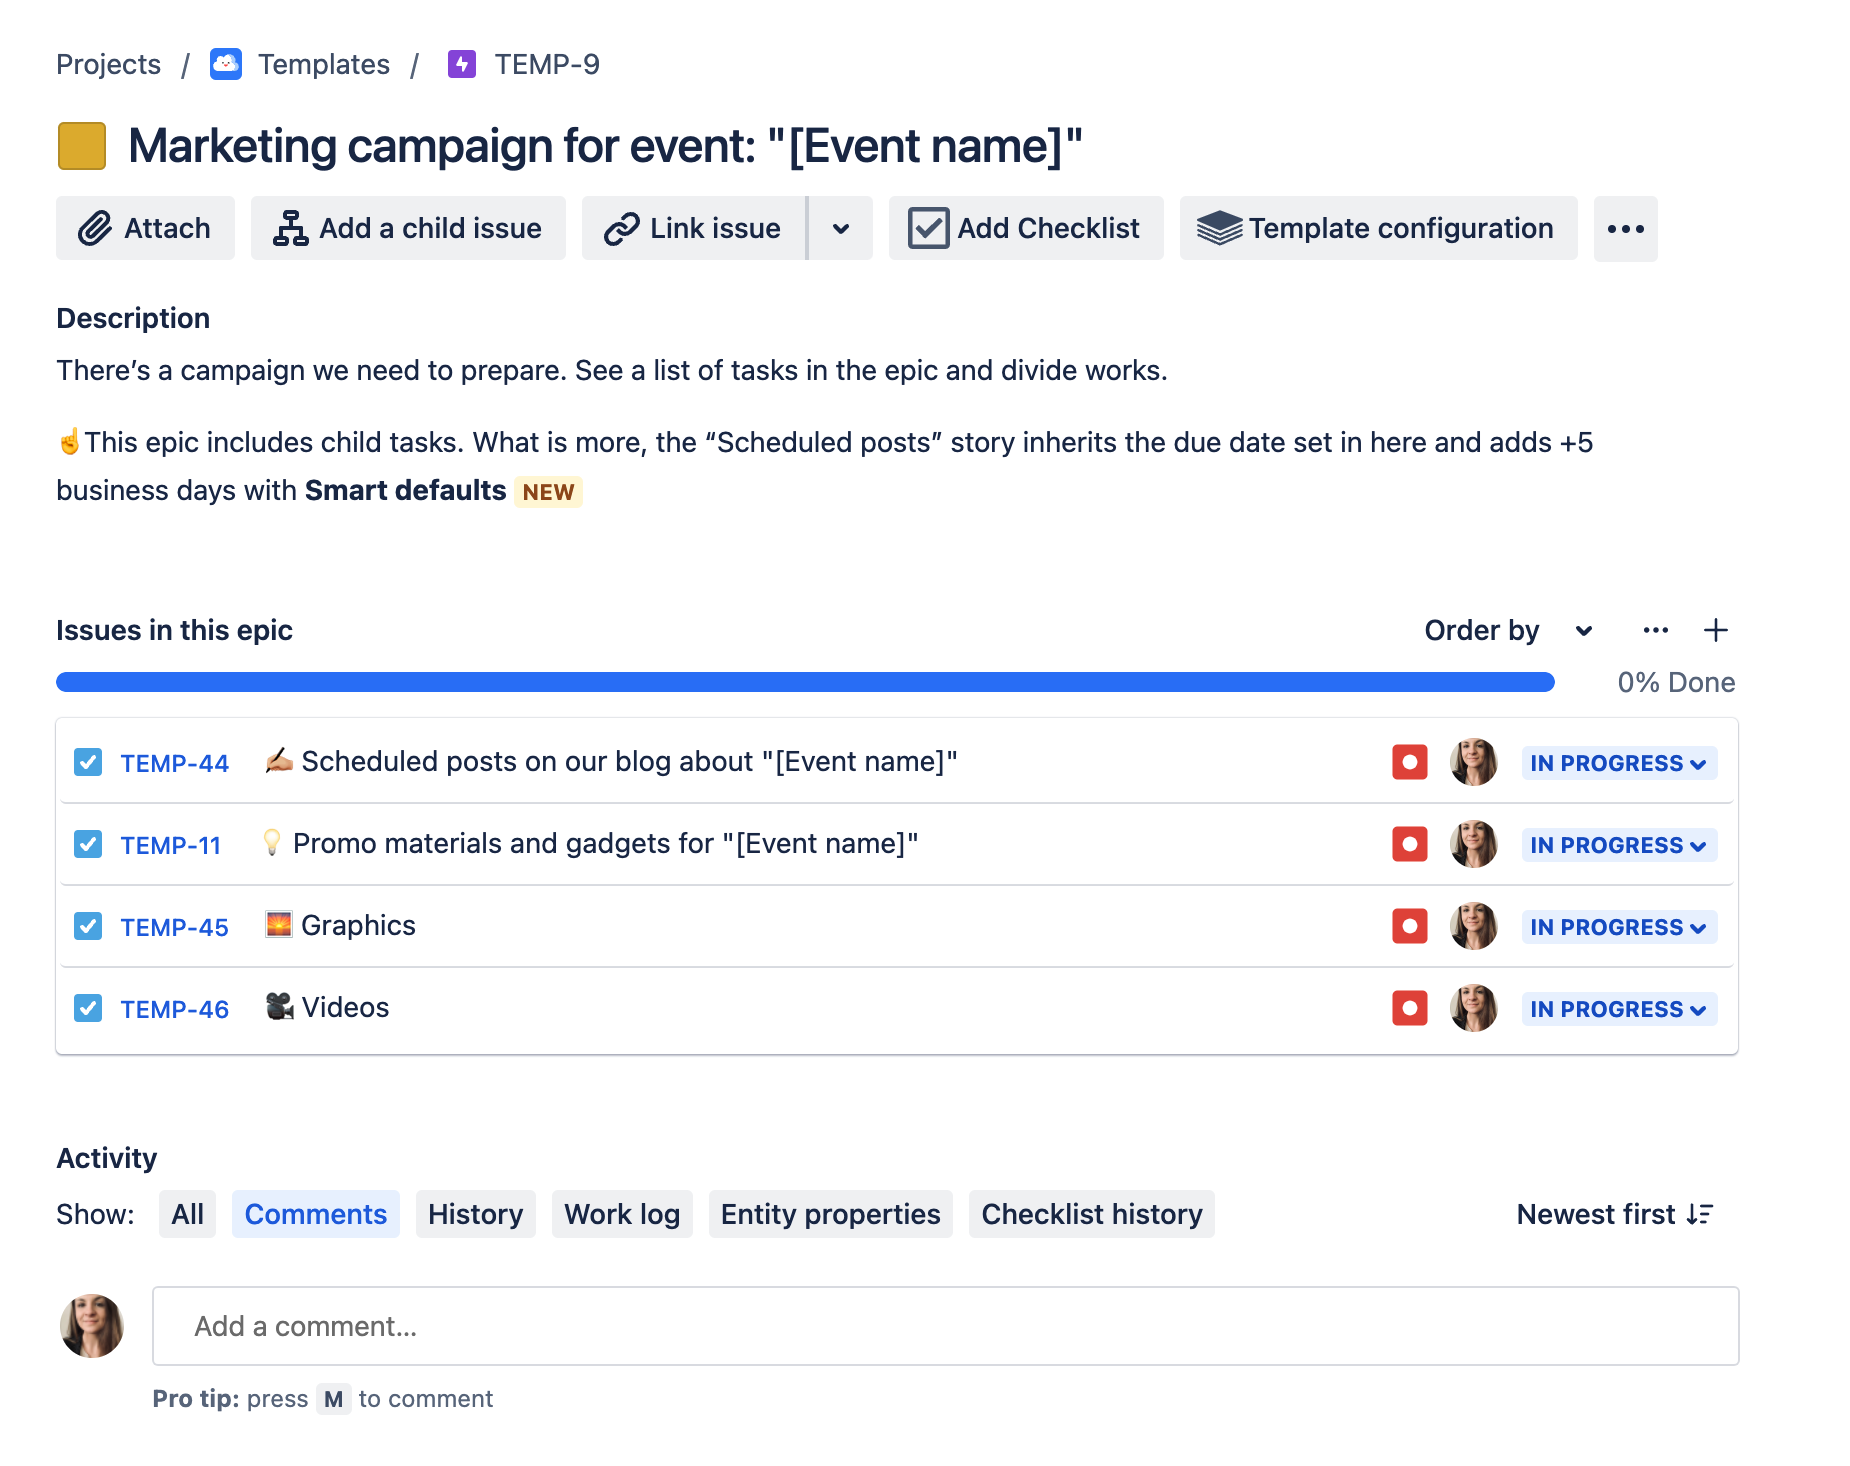Click the Add a child issue button
Viewport: 1850px width, 1466px height.
click(x=408, y=228)
